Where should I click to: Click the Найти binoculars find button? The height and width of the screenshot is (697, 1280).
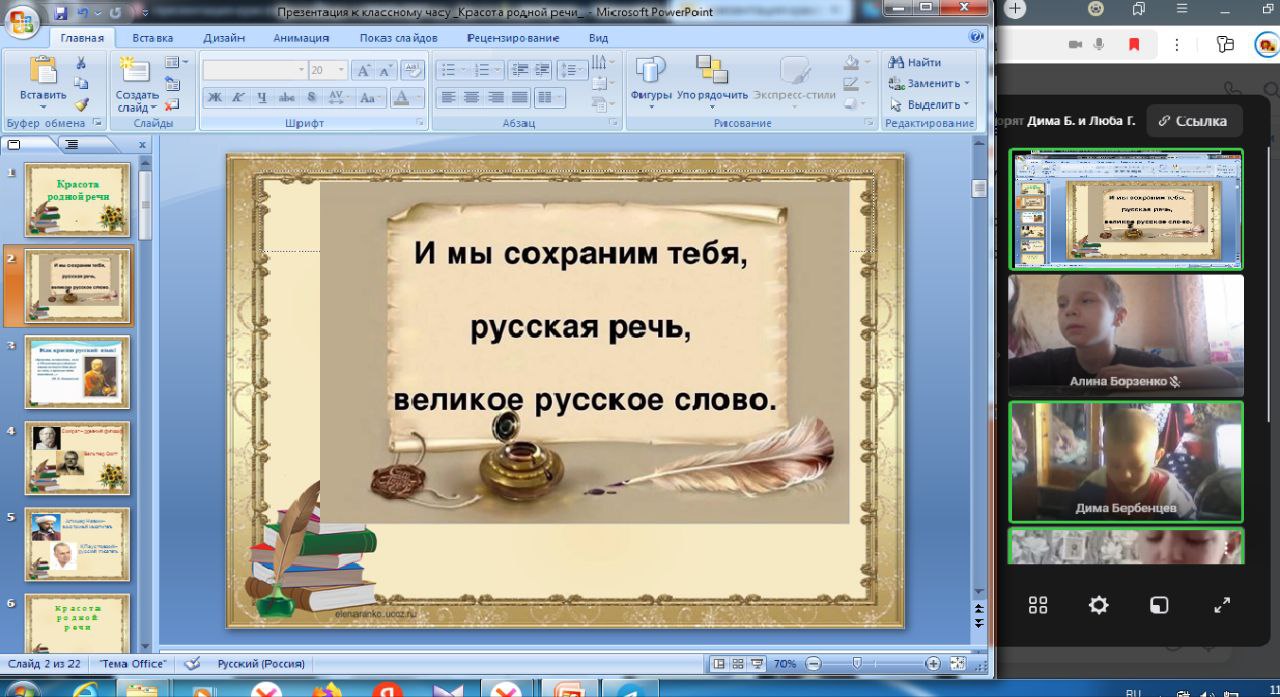pos(915,62)
